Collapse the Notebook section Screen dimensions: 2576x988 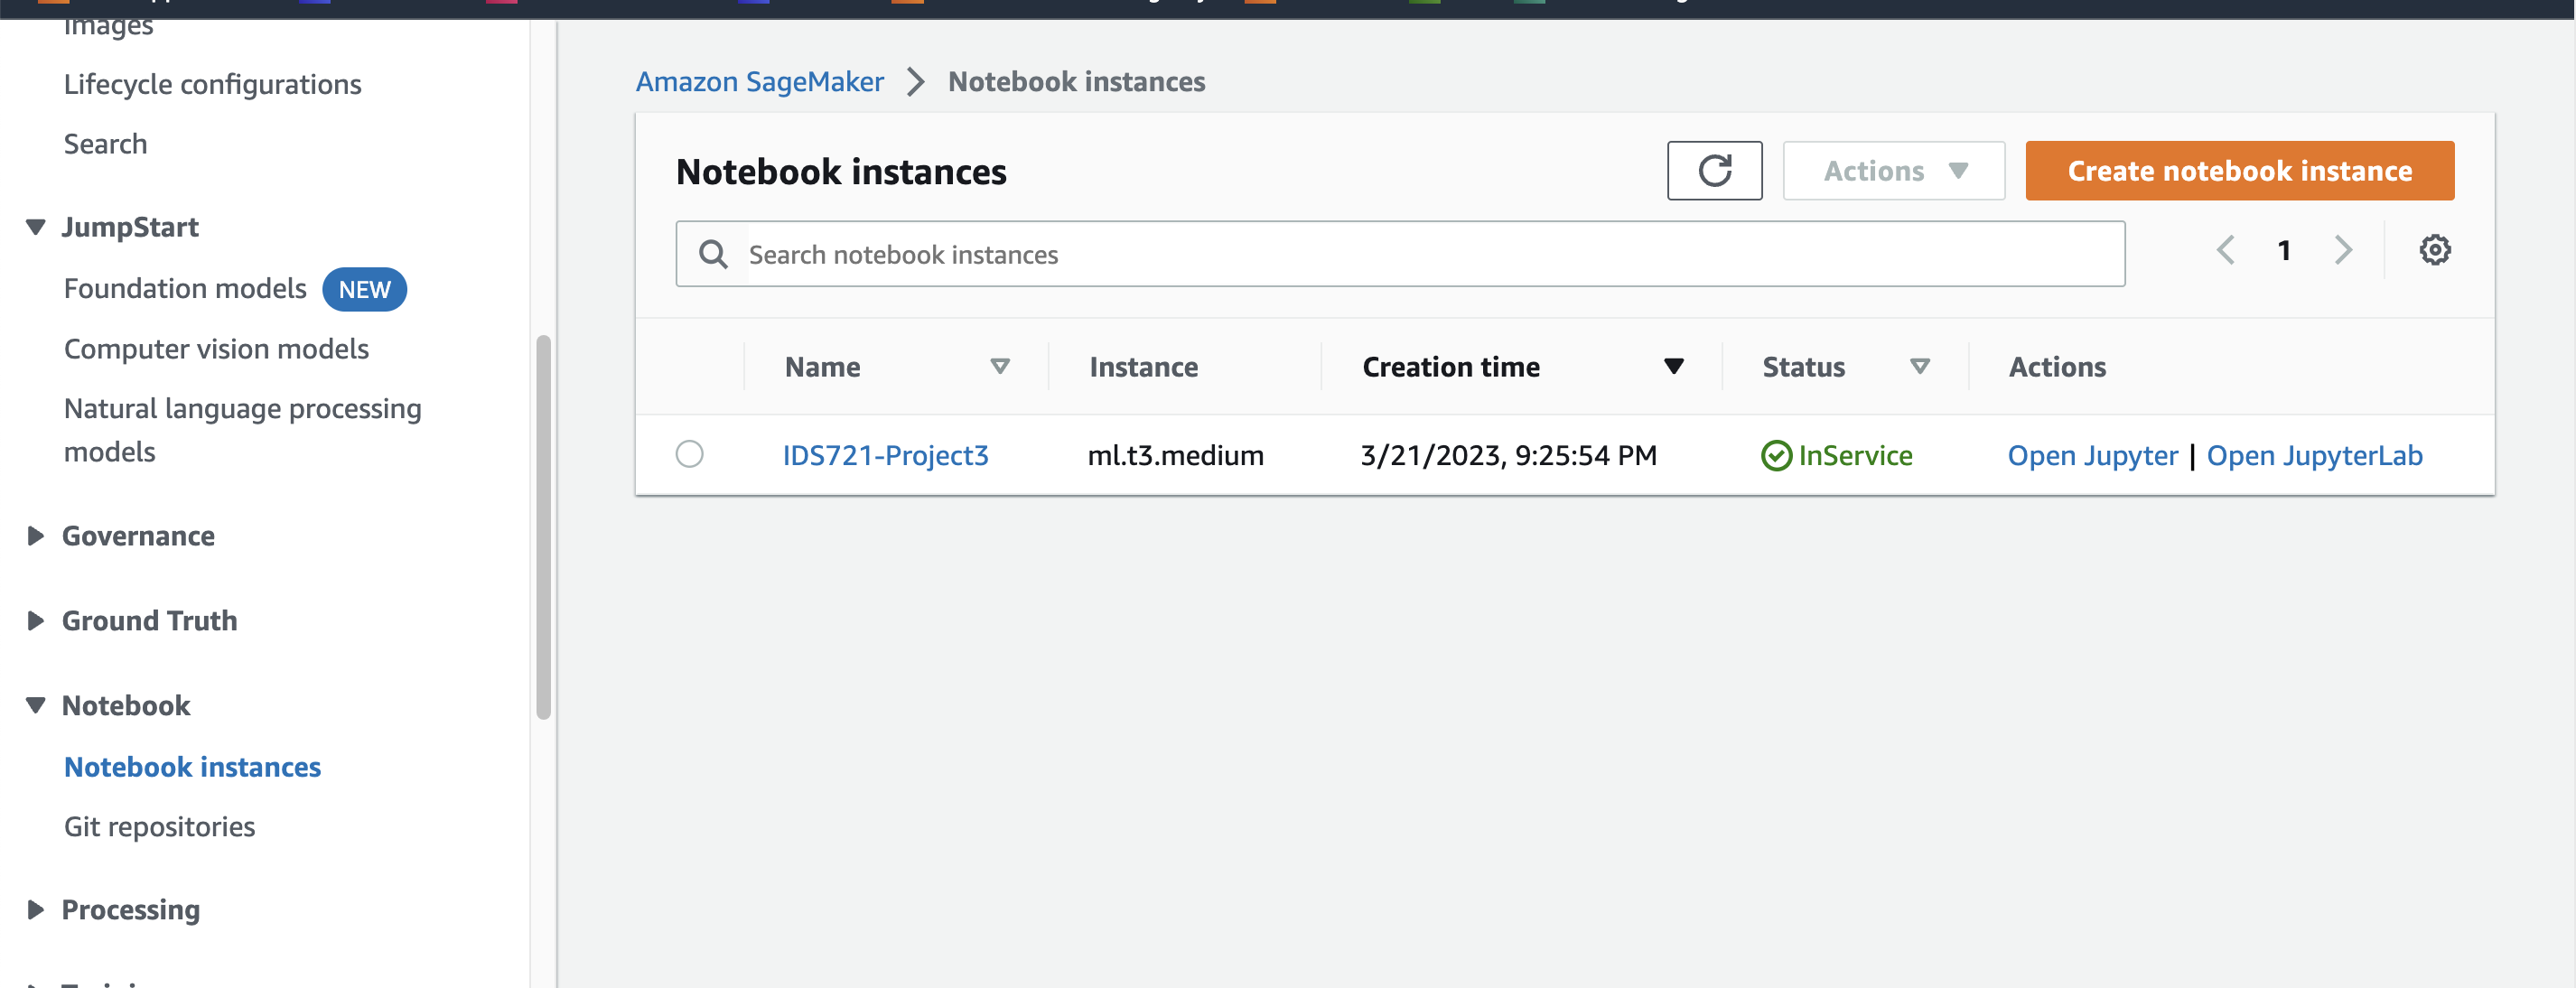pos(36,706)
